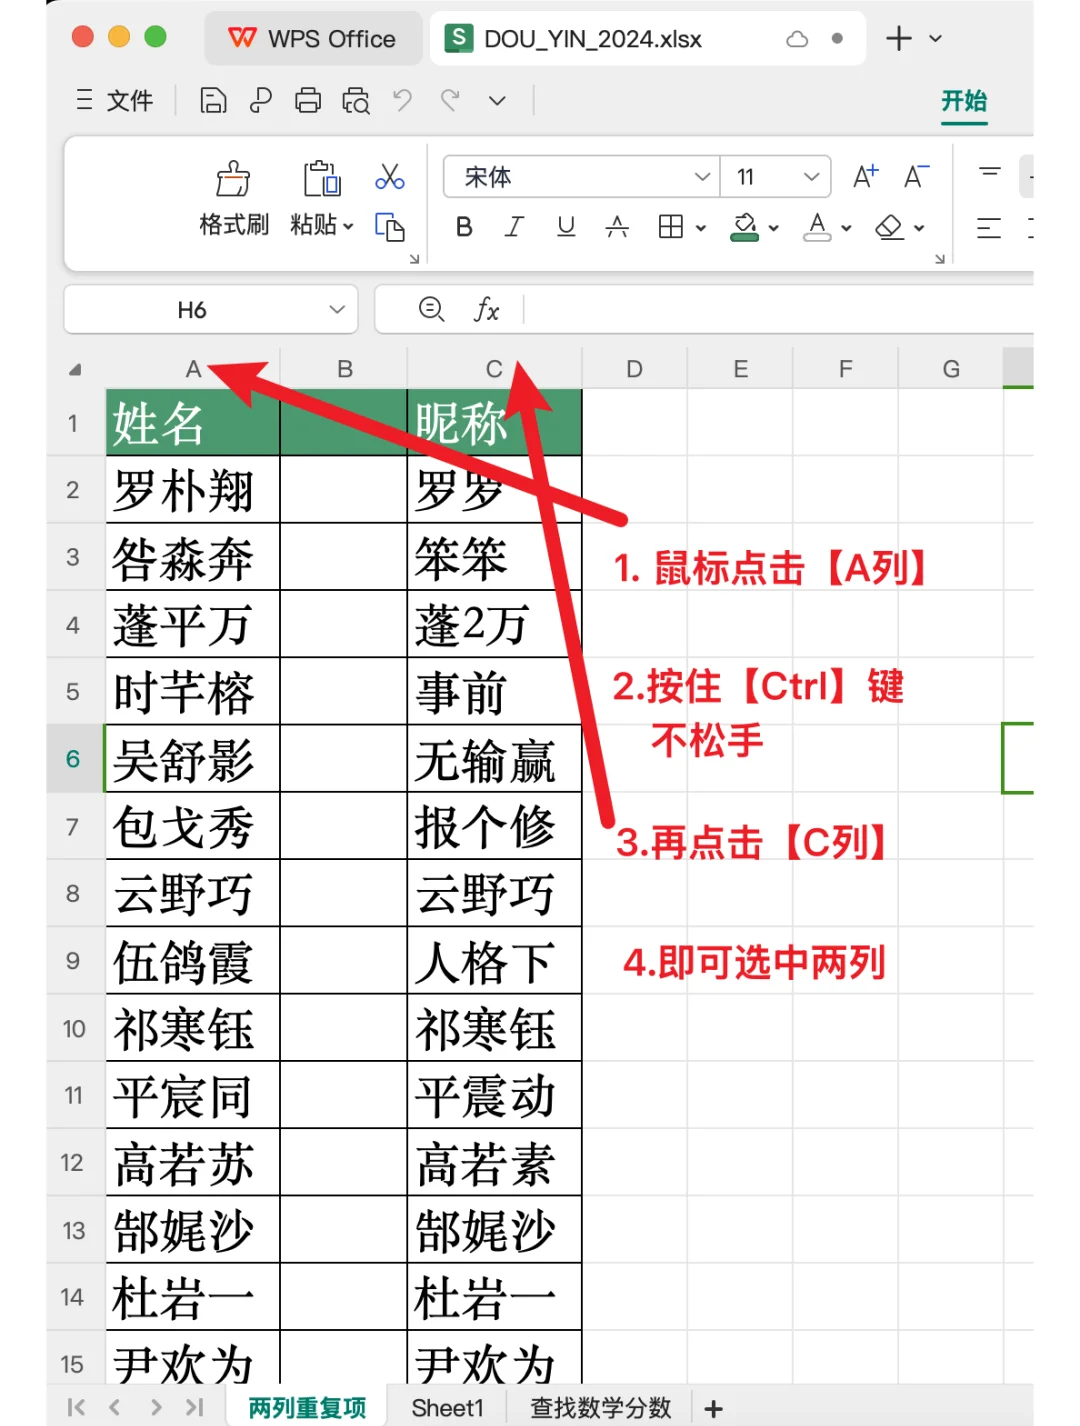Image resolution: width=1080 pixels, height=1426 pixels.
Task: Click the plus to open new tab
Action: 899,38
